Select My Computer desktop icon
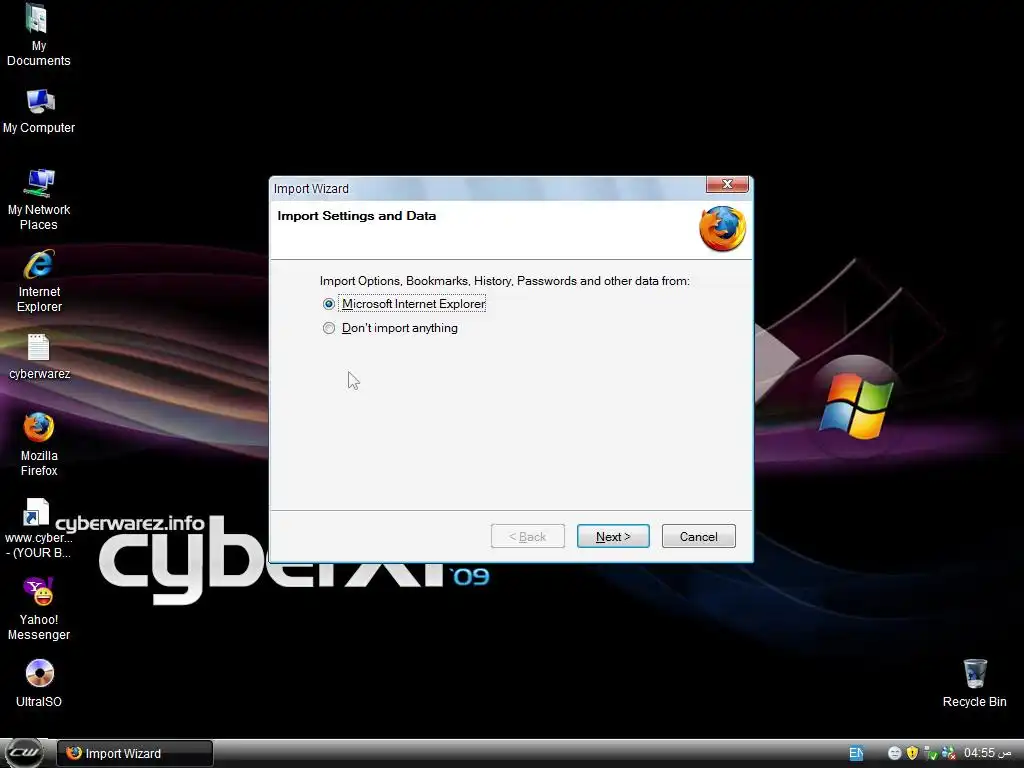 39,111
